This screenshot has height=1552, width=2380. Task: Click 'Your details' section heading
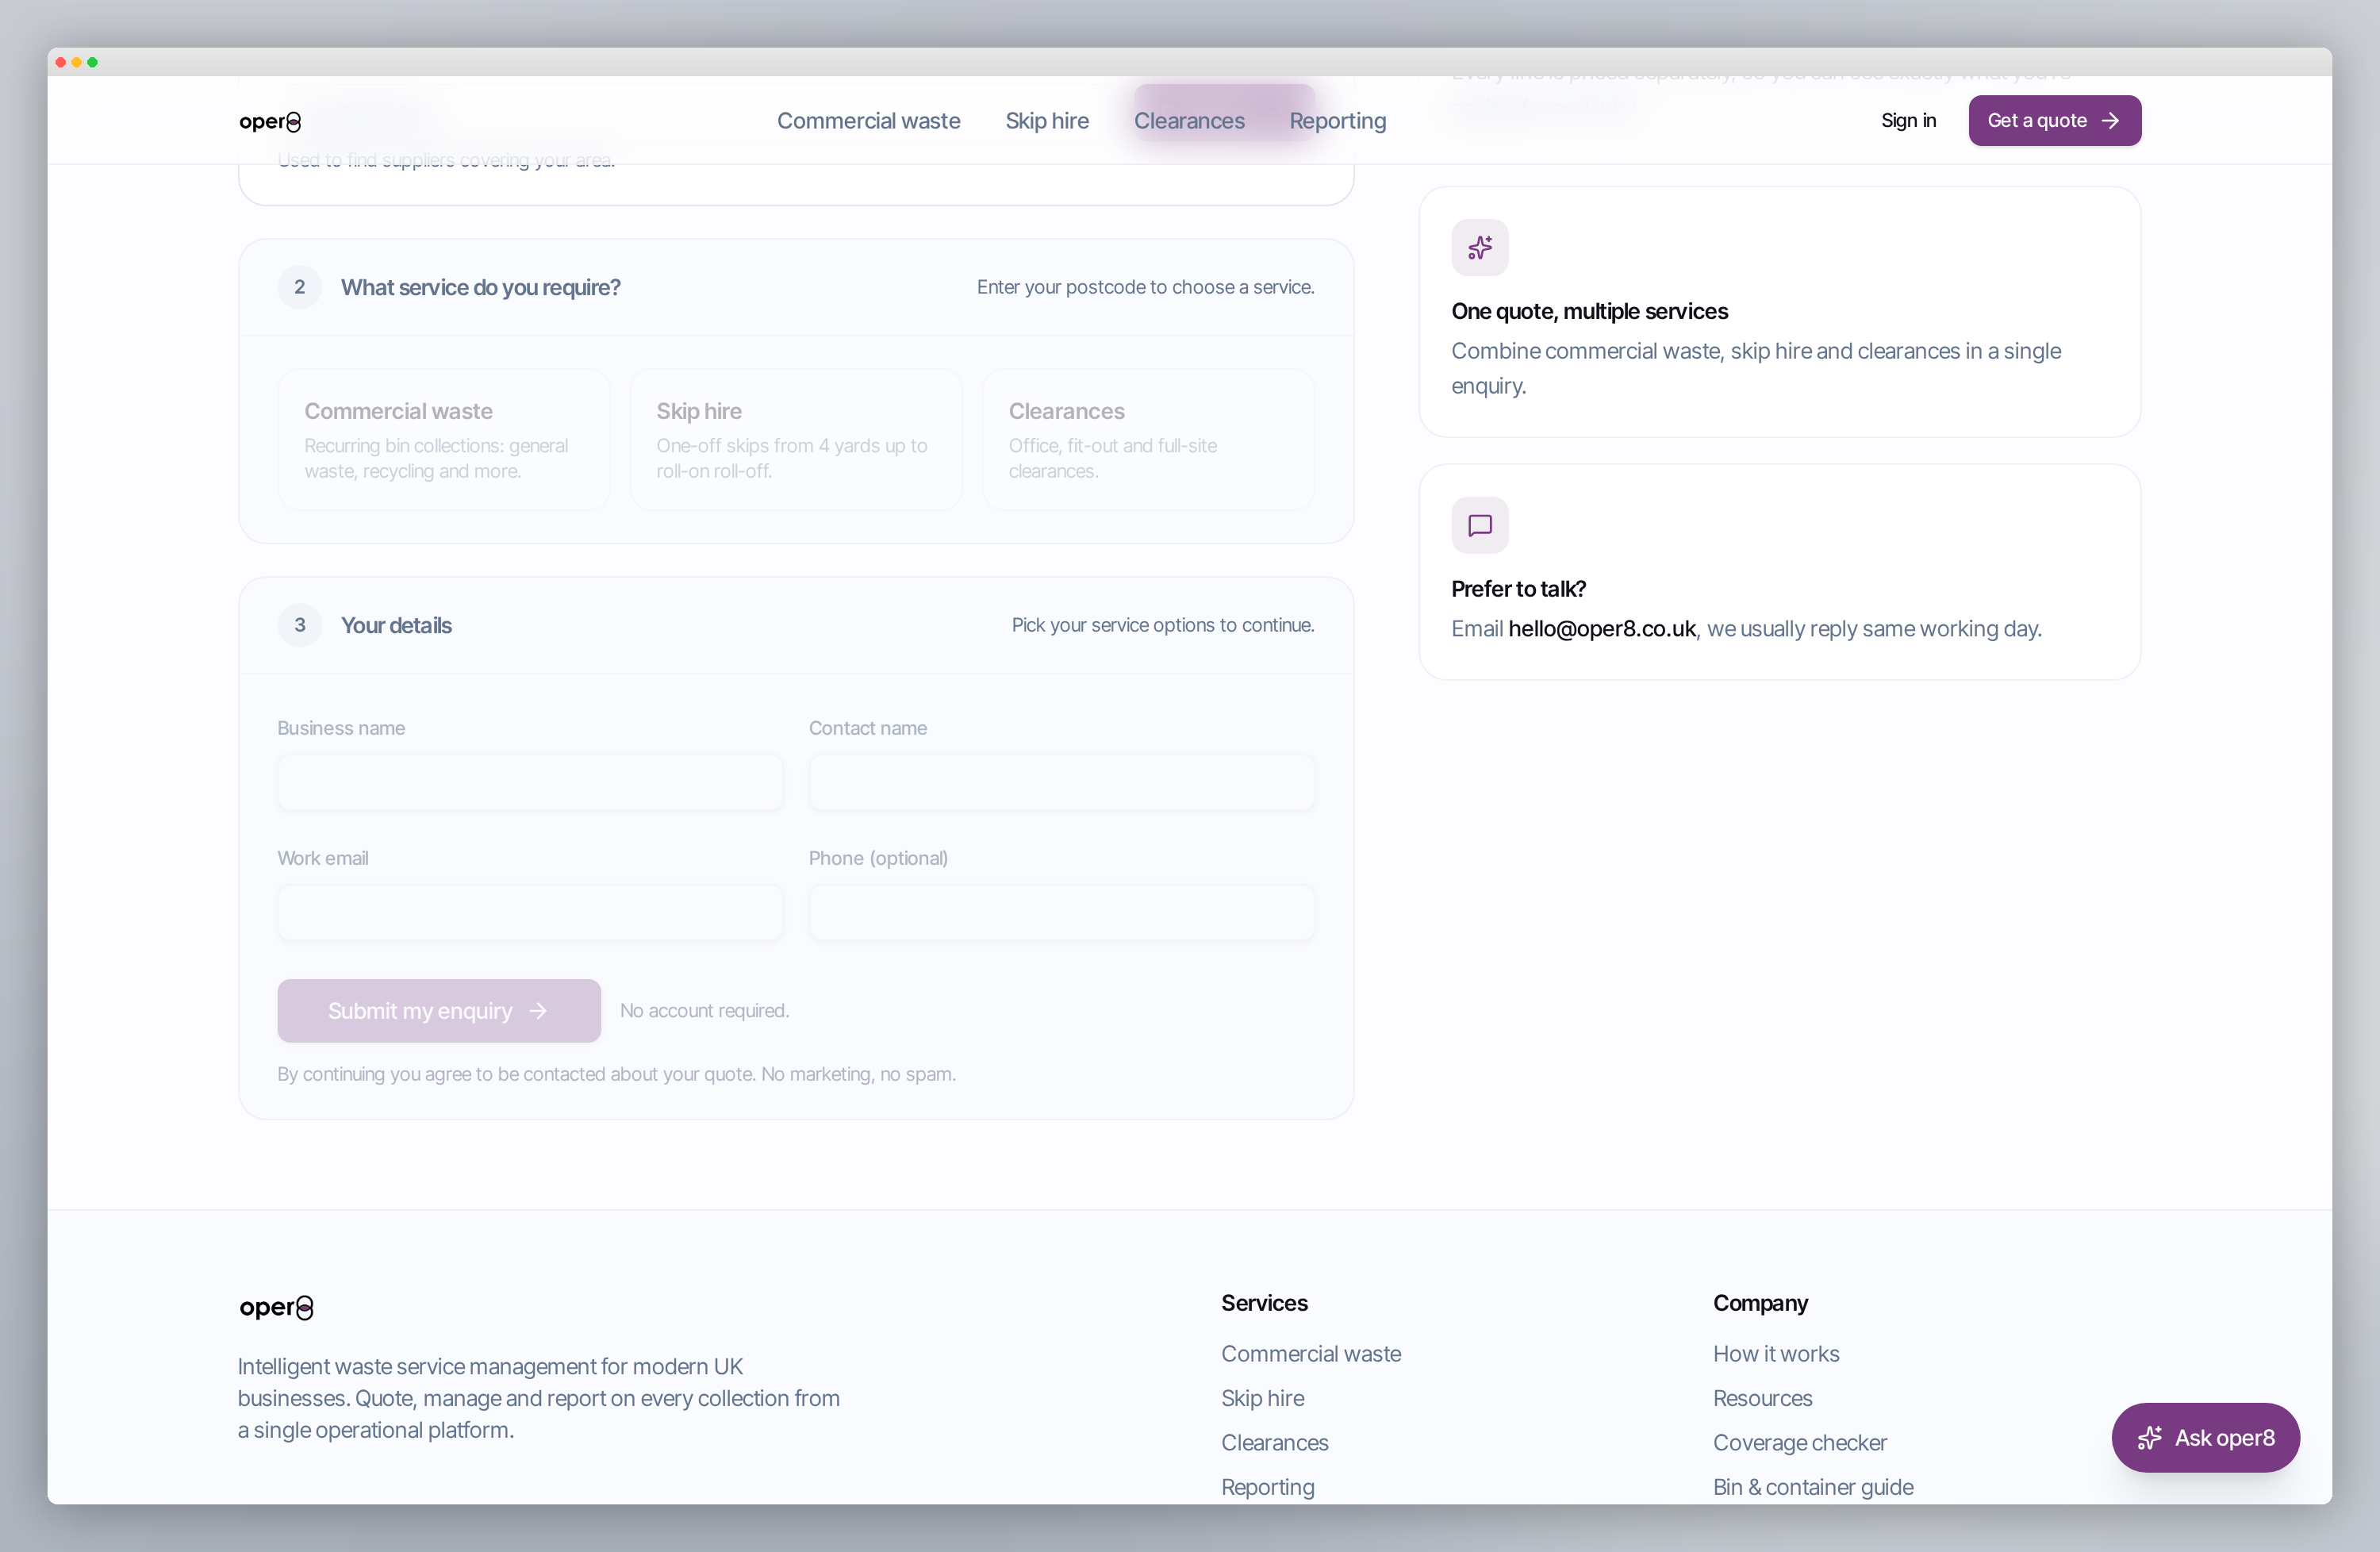coord(396,625)
